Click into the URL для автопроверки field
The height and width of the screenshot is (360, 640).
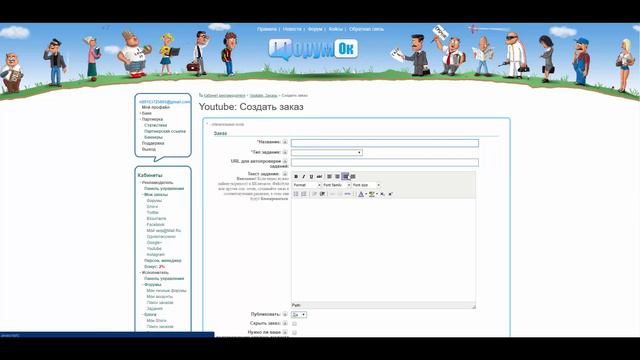[x=384, y=162]
